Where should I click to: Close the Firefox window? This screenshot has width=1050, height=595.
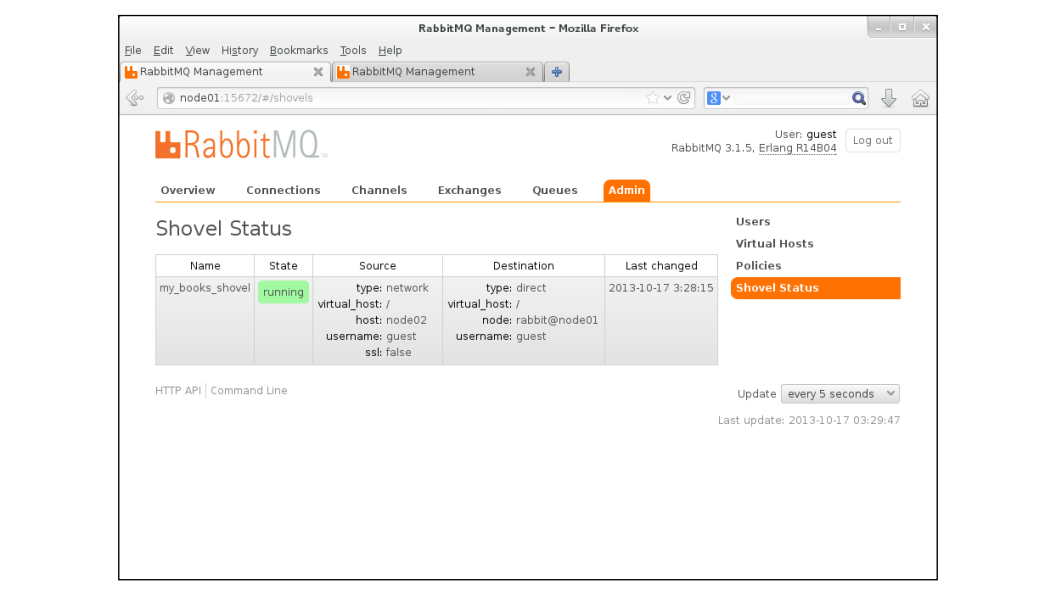pyautogui.click(x=925, y=27)
